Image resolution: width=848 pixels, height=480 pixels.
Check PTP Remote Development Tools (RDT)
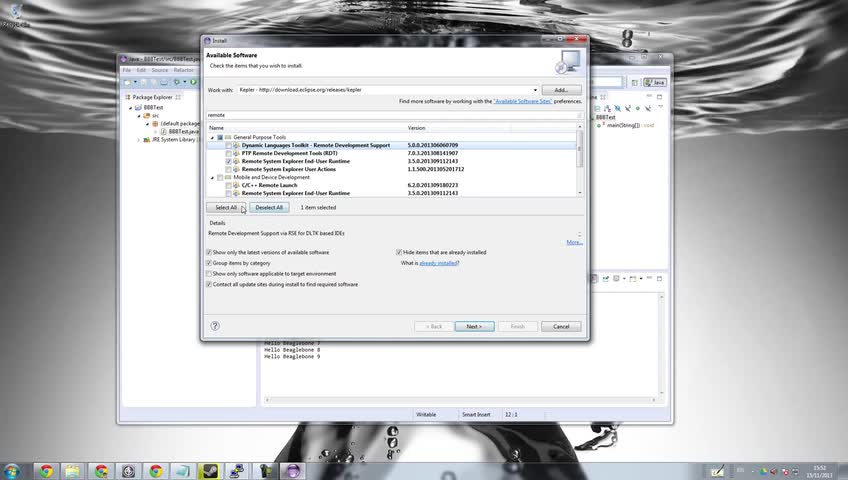point(229,154)
